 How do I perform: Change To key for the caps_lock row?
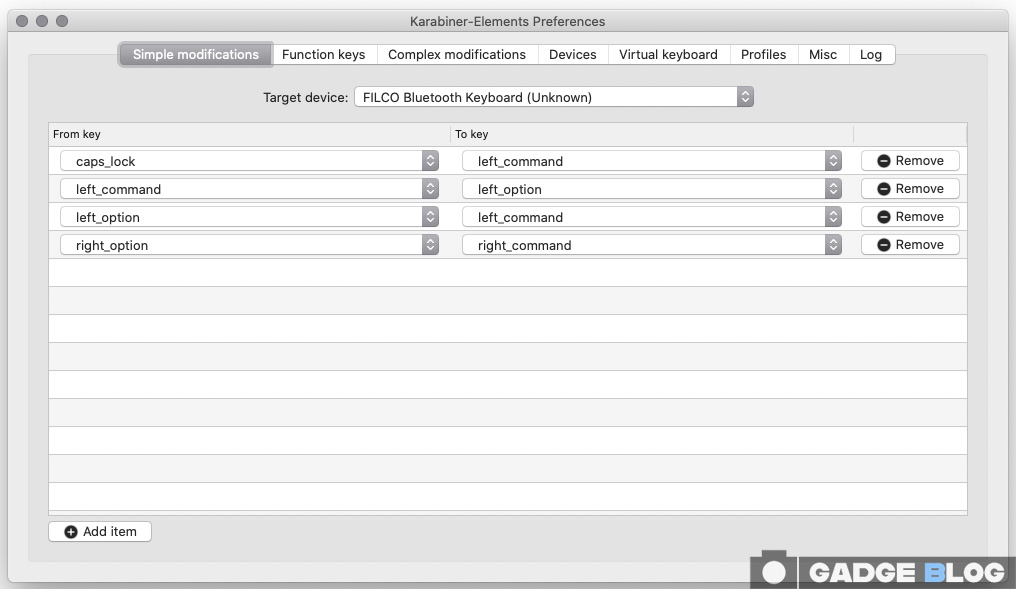(652, 161)
